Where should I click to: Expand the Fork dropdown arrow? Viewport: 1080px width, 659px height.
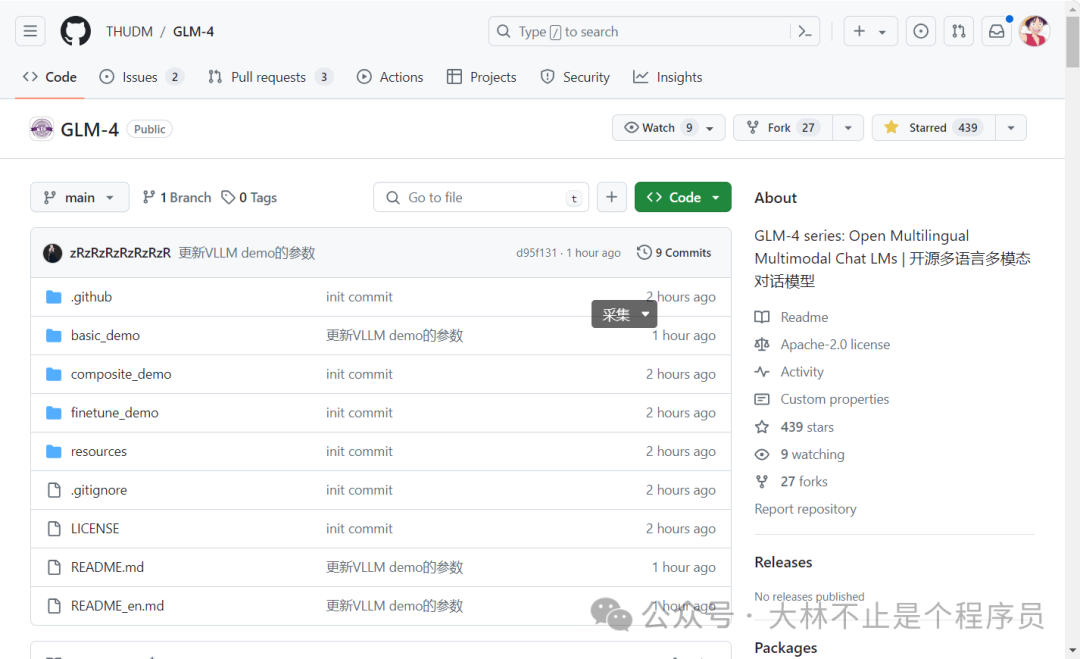(x=848, y=127)
